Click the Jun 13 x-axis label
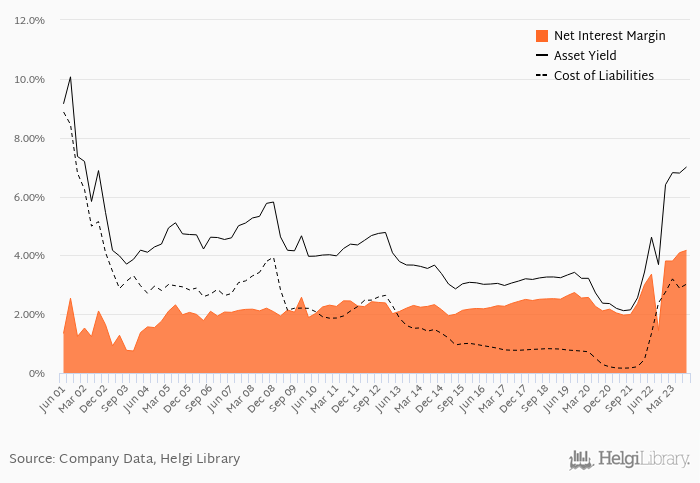The width and height of the screenshot is (700, 483). point(388,398)
